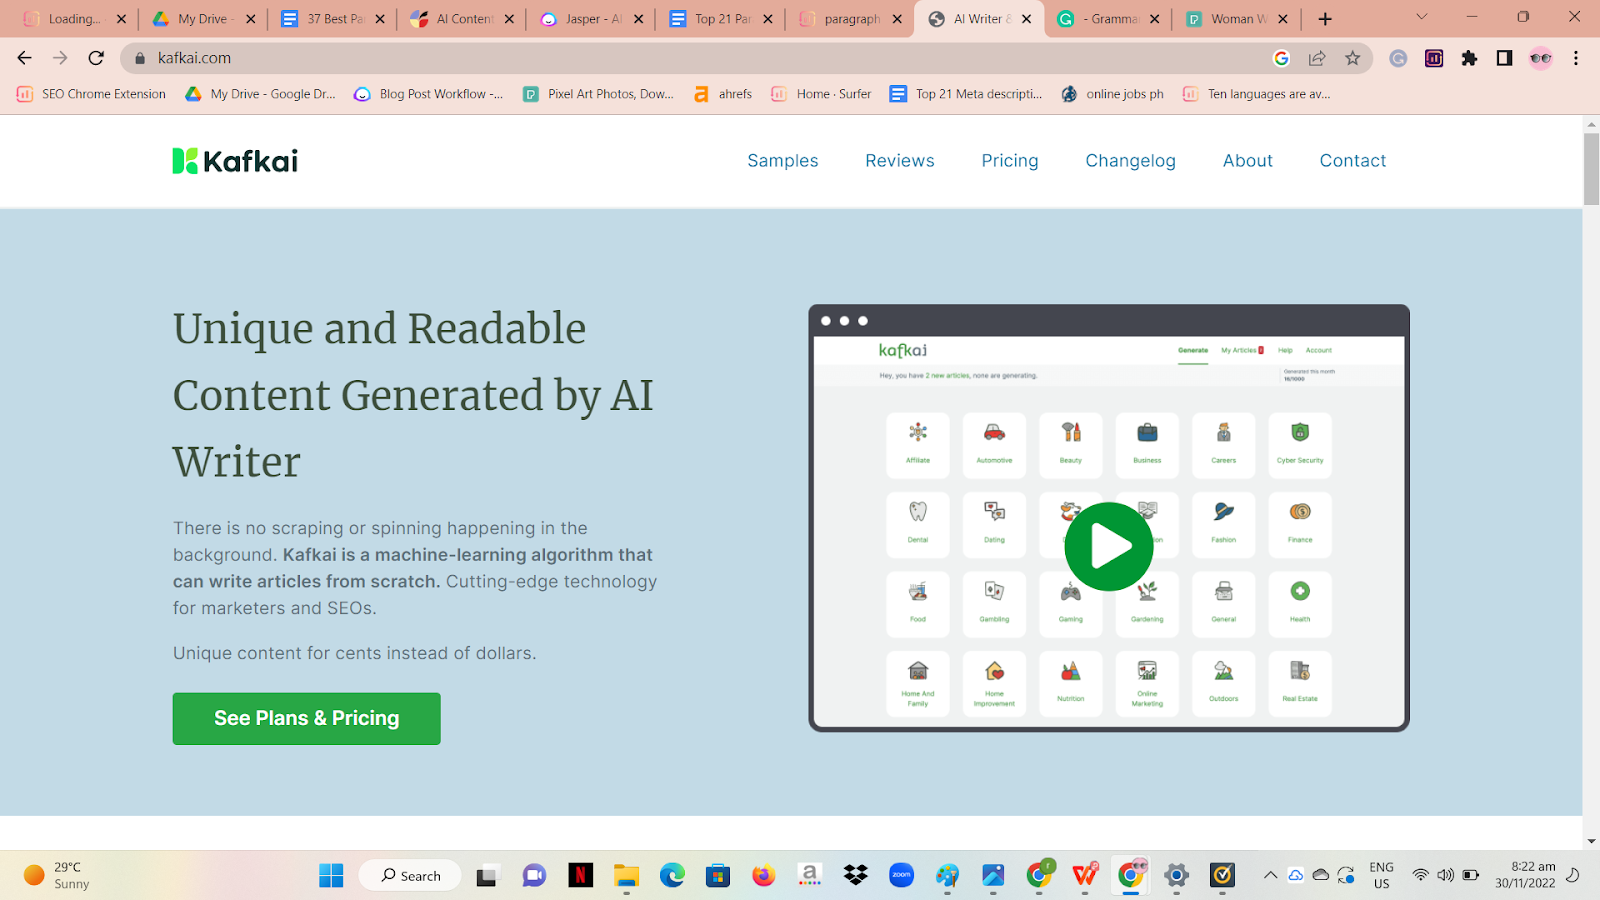Open Dropbox from the taskbar

[x=855, y=876]
